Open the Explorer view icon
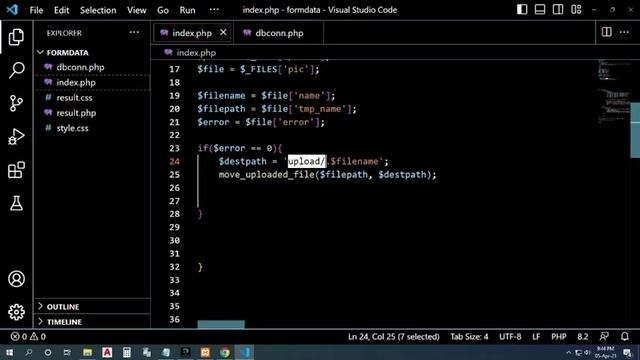Image resolution: width=640 pixels, height=360 pixels. click(16, 37)
